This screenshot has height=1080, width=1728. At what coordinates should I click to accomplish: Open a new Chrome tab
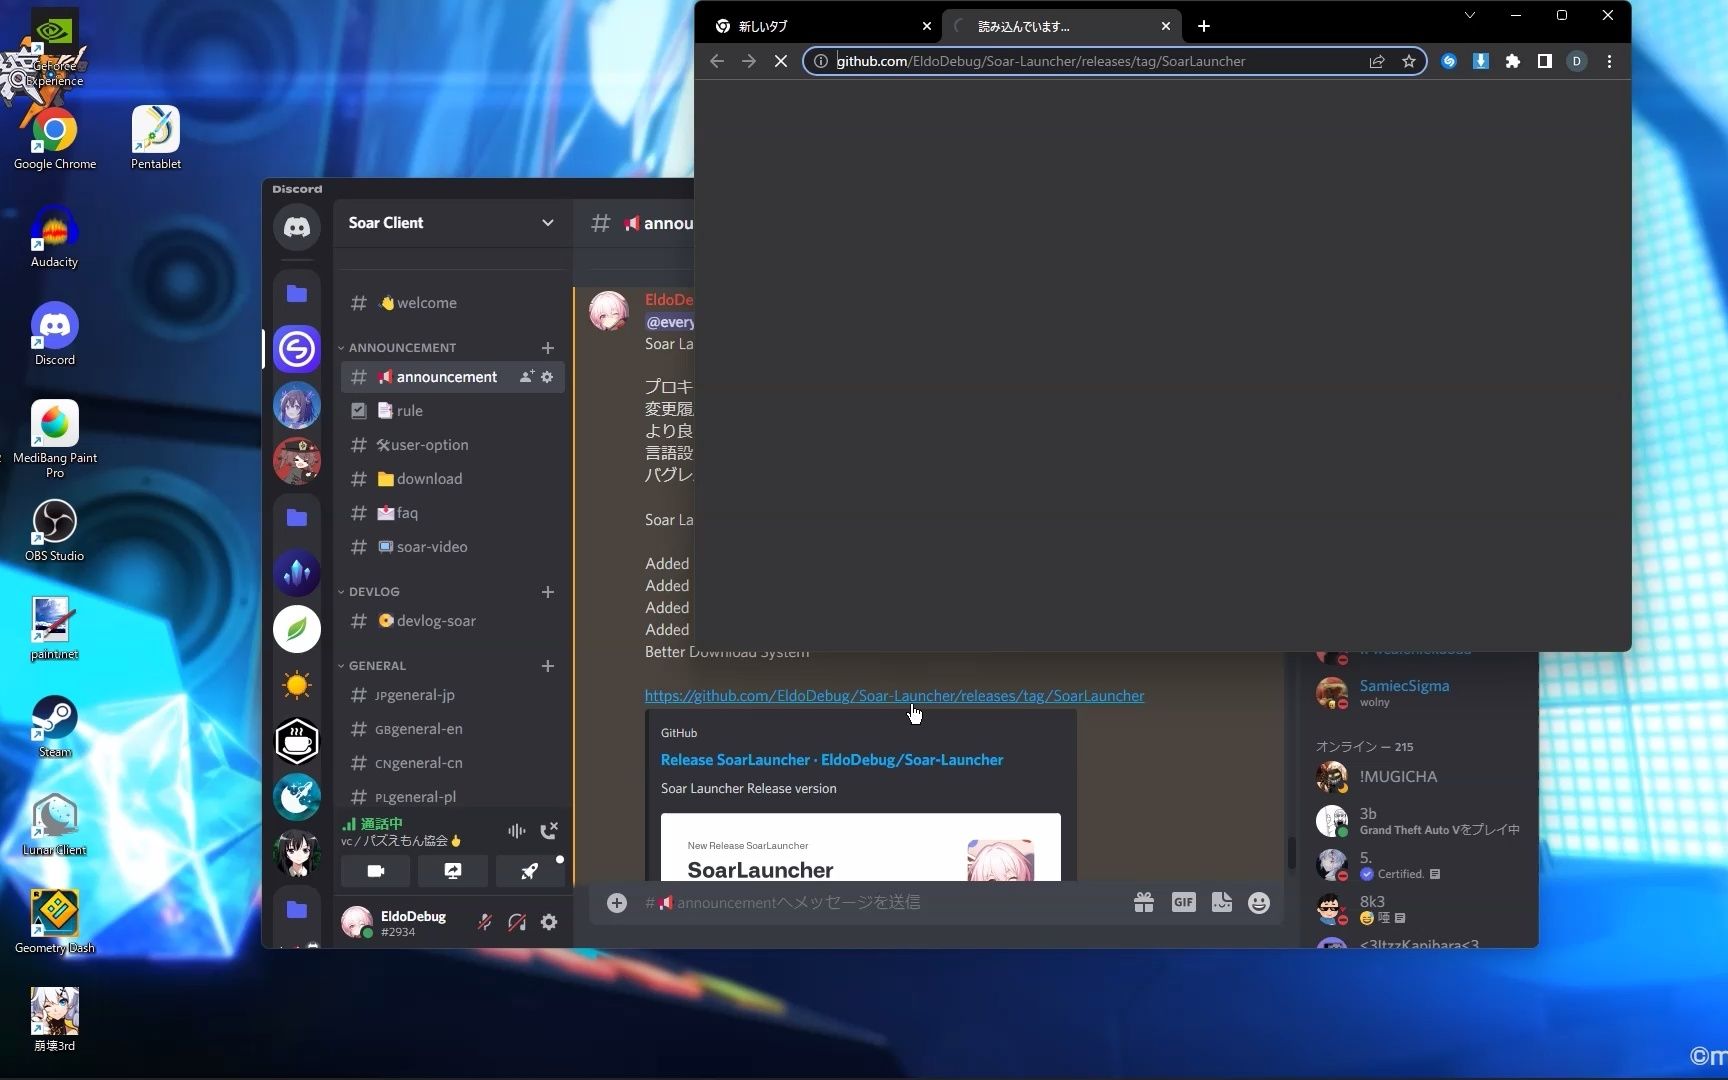pos(1204,26)
